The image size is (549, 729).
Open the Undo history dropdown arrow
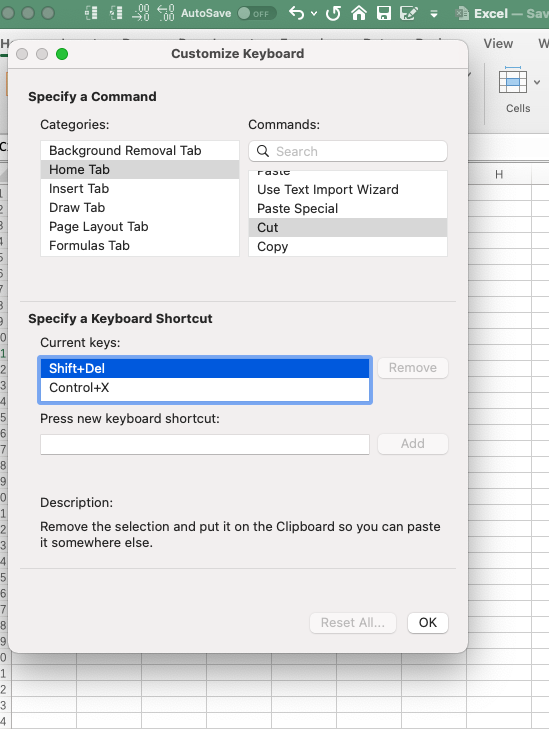314,13
